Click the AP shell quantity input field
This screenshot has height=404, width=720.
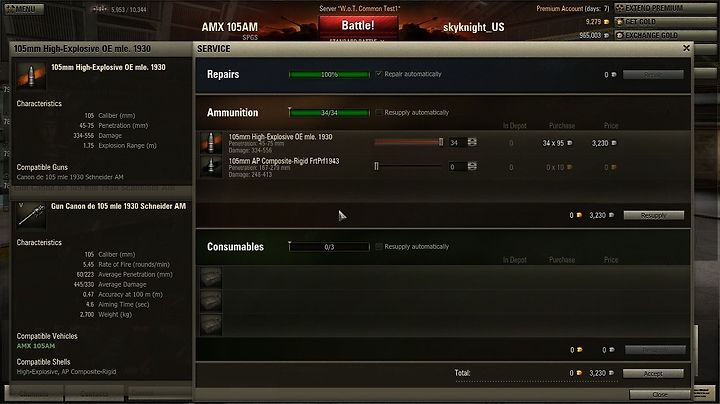457,167
